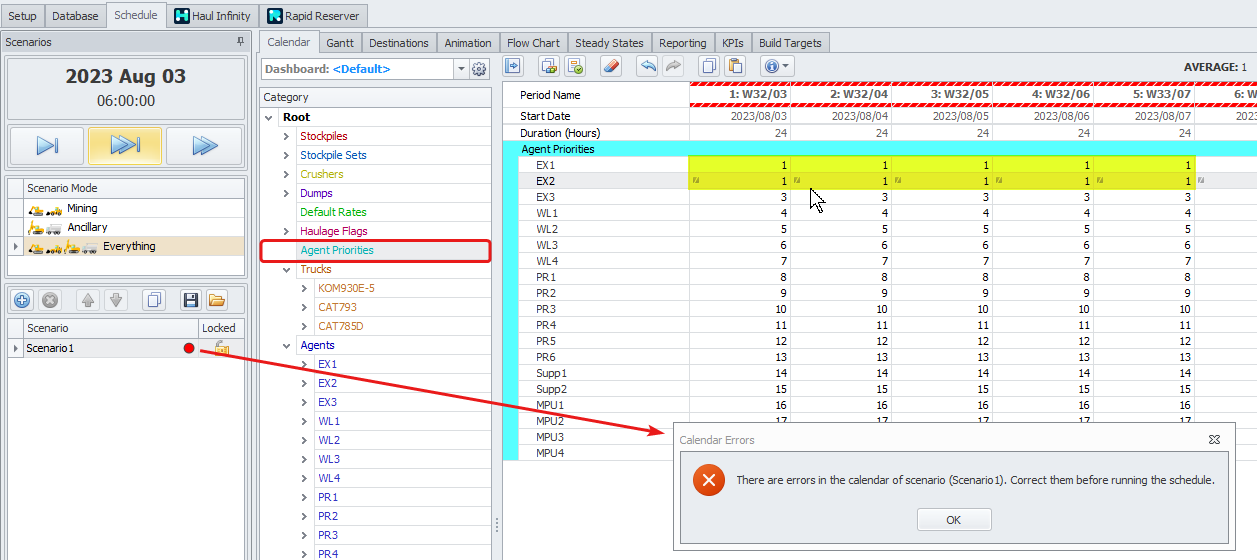Select EX1 priority cell for period W32/03
Screen dimensions: 1257x560
click(739, 165)
